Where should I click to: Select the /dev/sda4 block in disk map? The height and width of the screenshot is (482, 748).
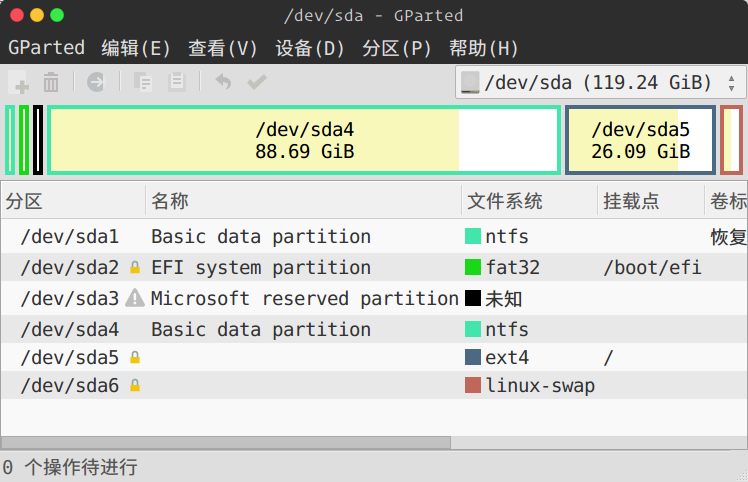click(304, 141)
